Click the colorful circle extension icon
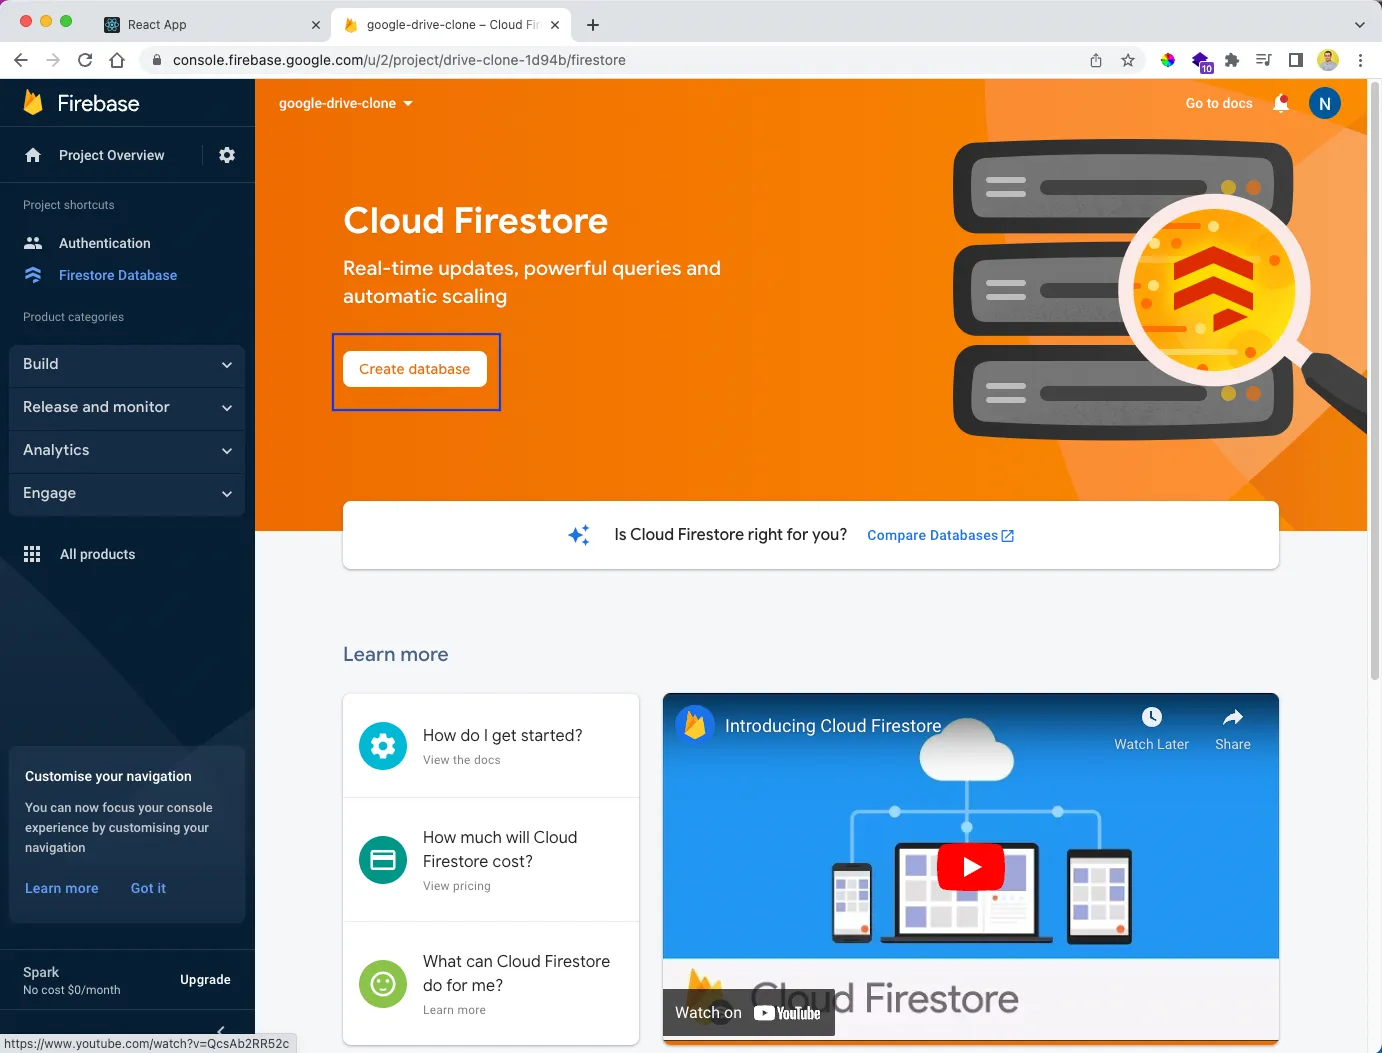Screen dimensions: 1382x1053 (1167, 60)
